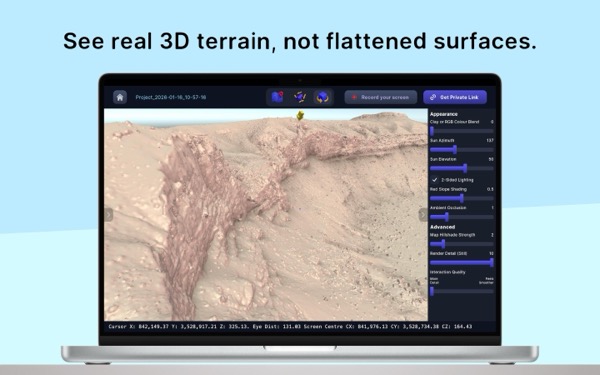The width and height of the screenshot is (600, 375).
Task: Click the Advanced section heading
Action: click(x=442, y=227)
